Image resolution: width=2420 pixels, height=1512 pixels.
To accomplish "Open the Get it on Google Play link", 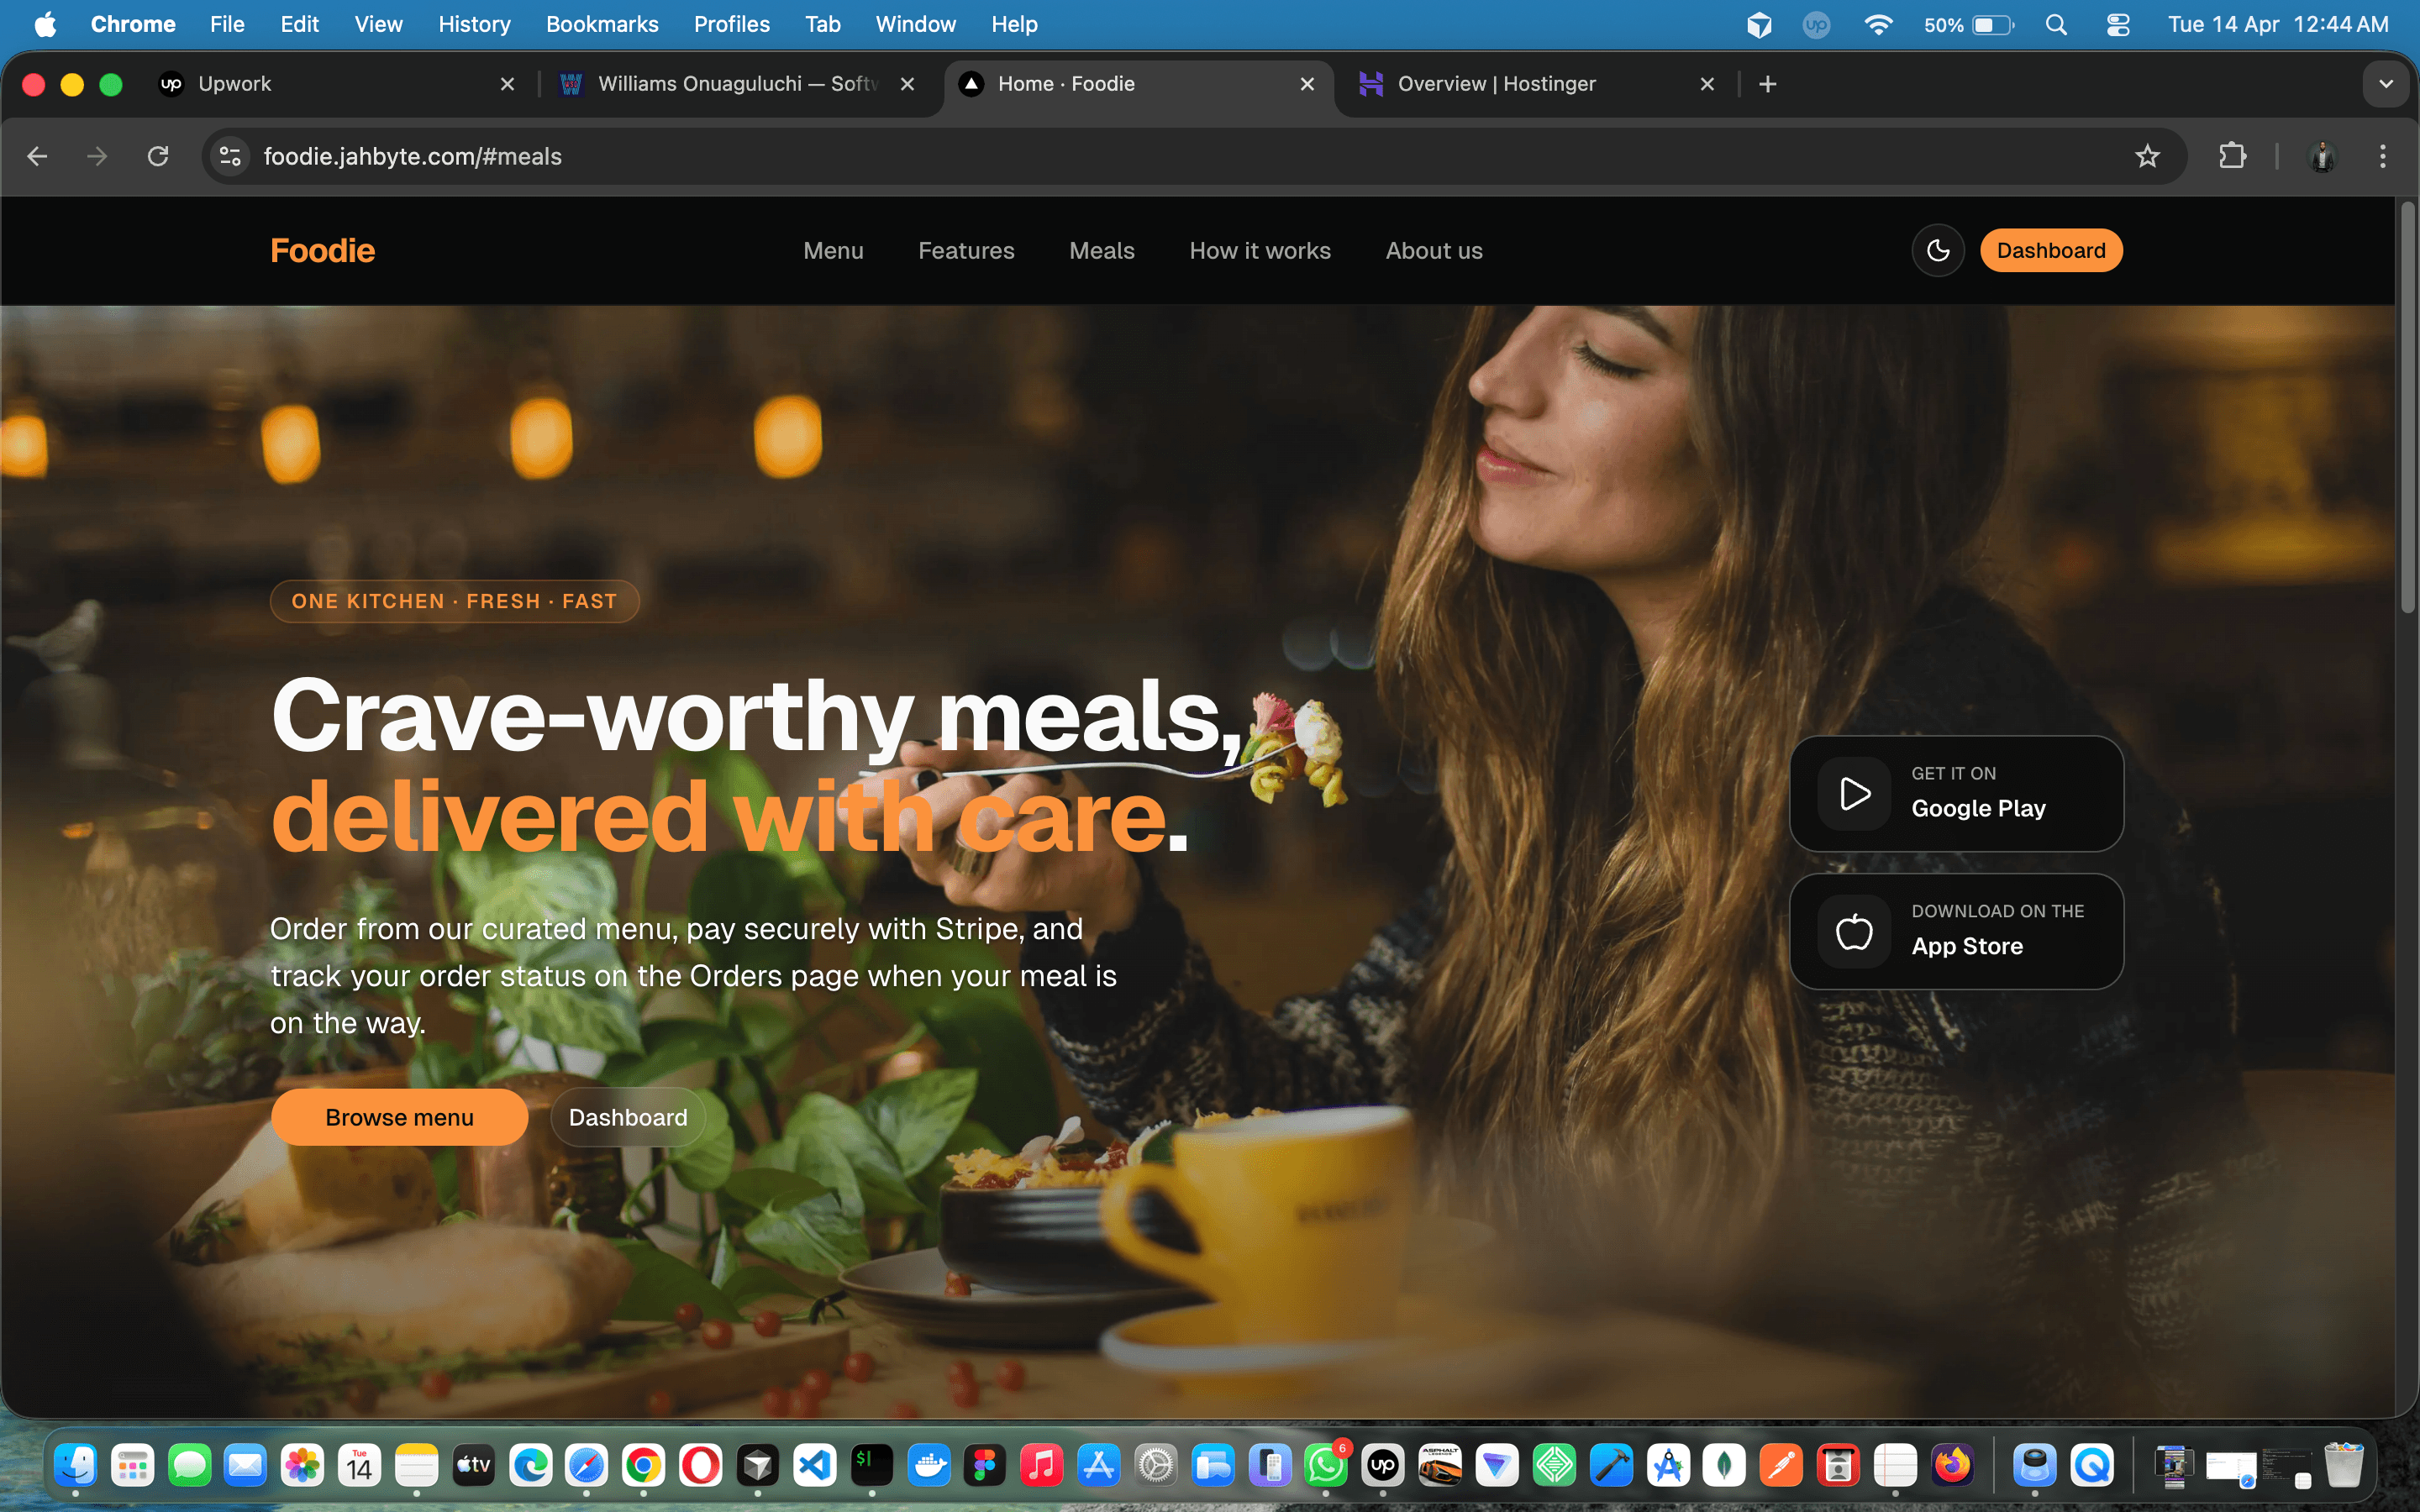I will coord(1955,793).
